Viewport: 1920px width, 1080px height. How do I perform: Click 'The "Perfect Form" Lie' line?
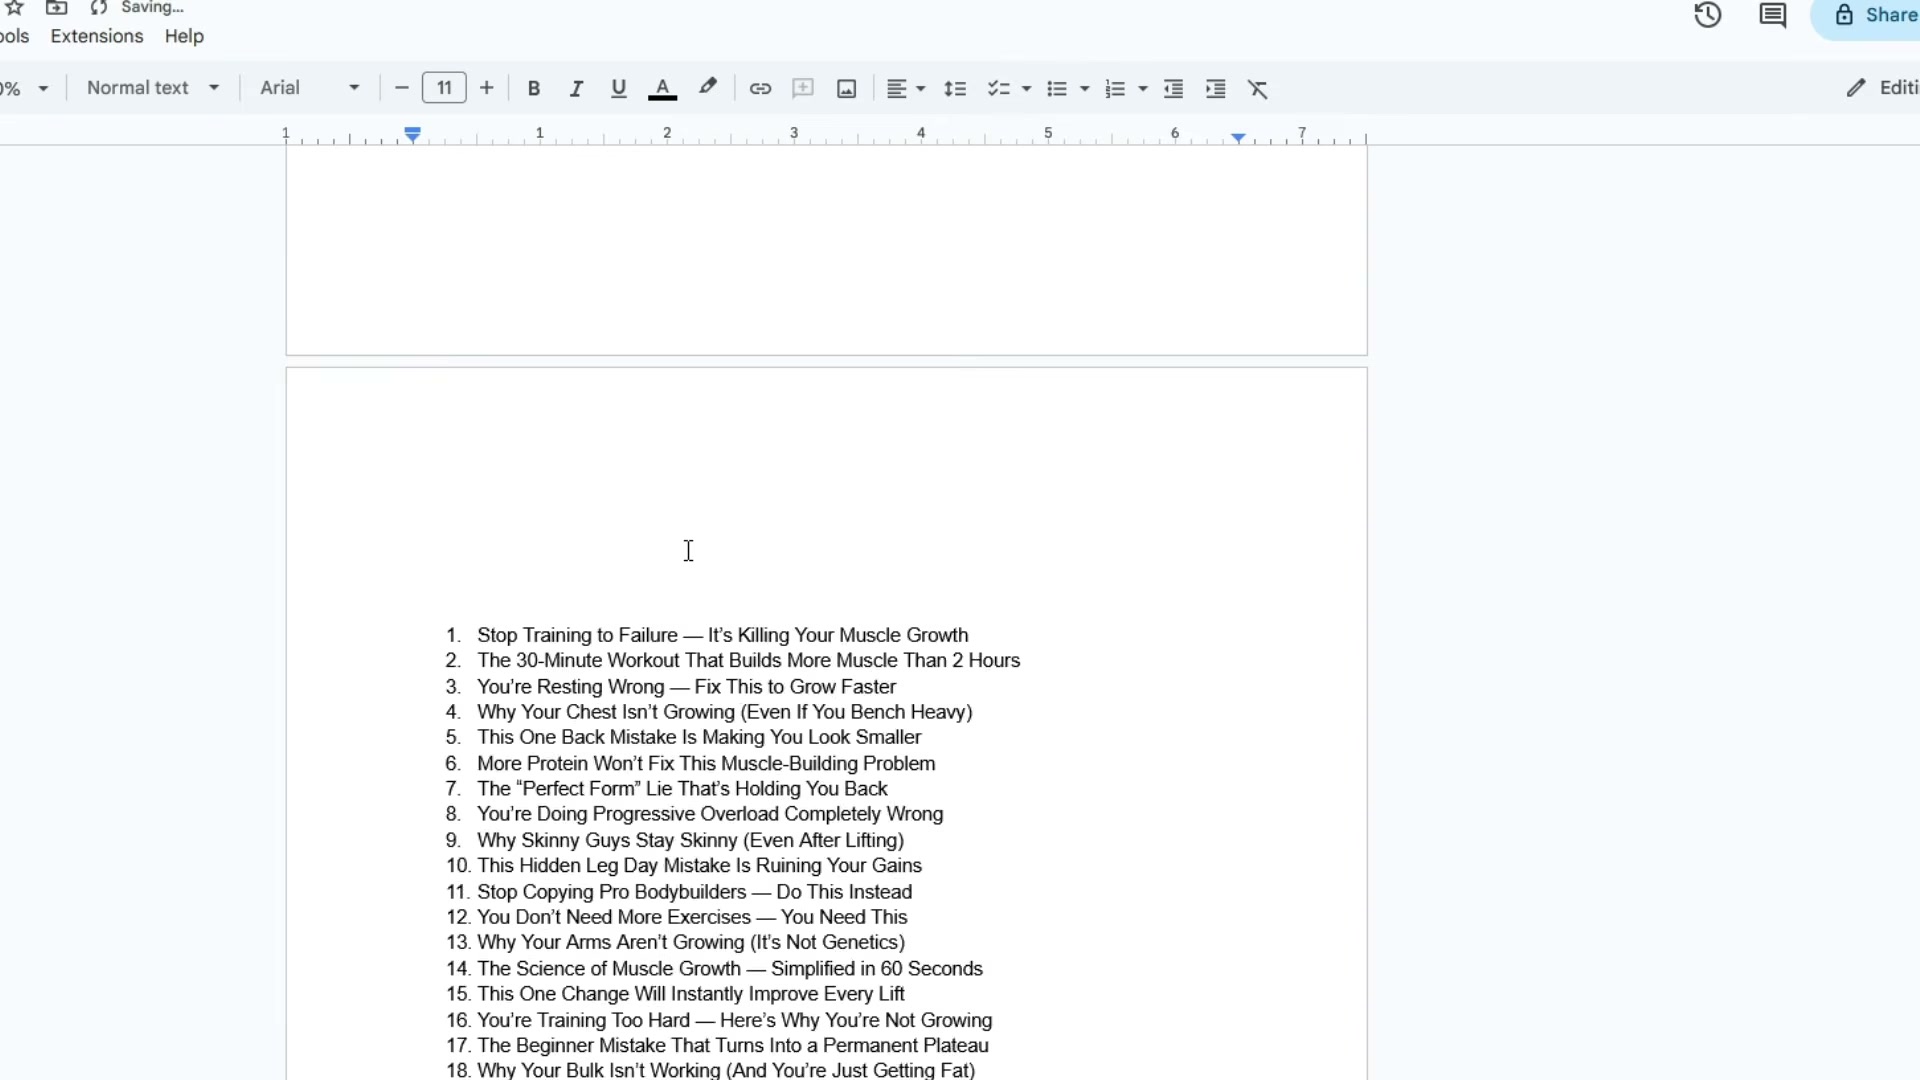682,789
